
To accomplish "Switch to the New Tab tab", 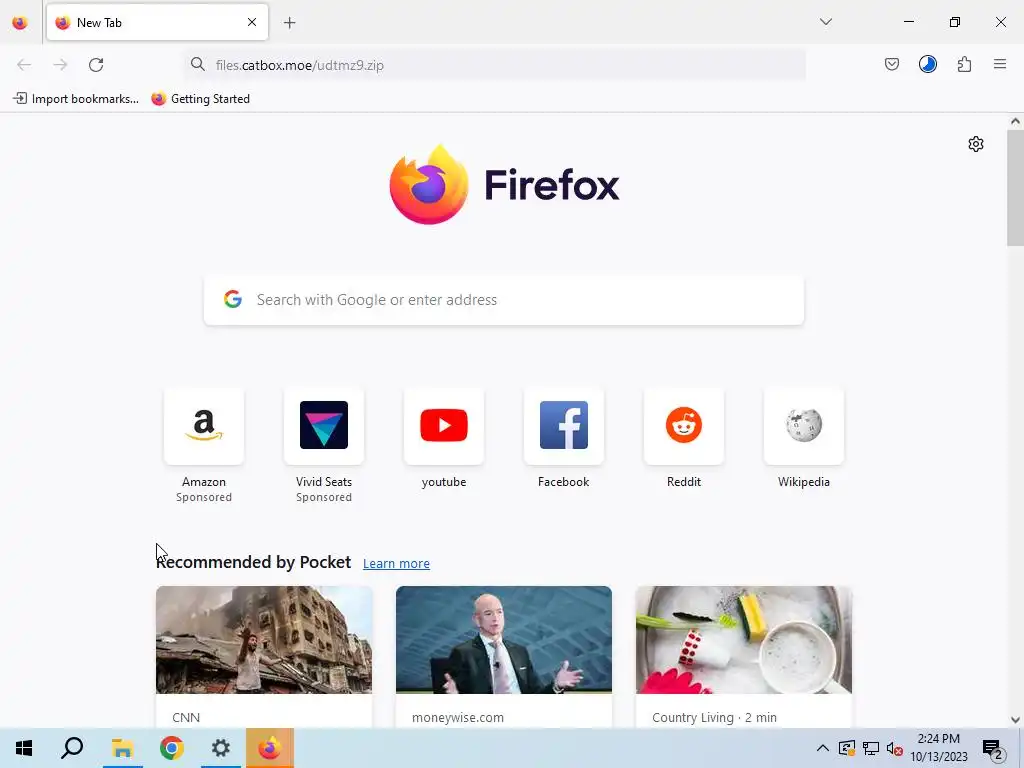I will click(x=157, y=22).
